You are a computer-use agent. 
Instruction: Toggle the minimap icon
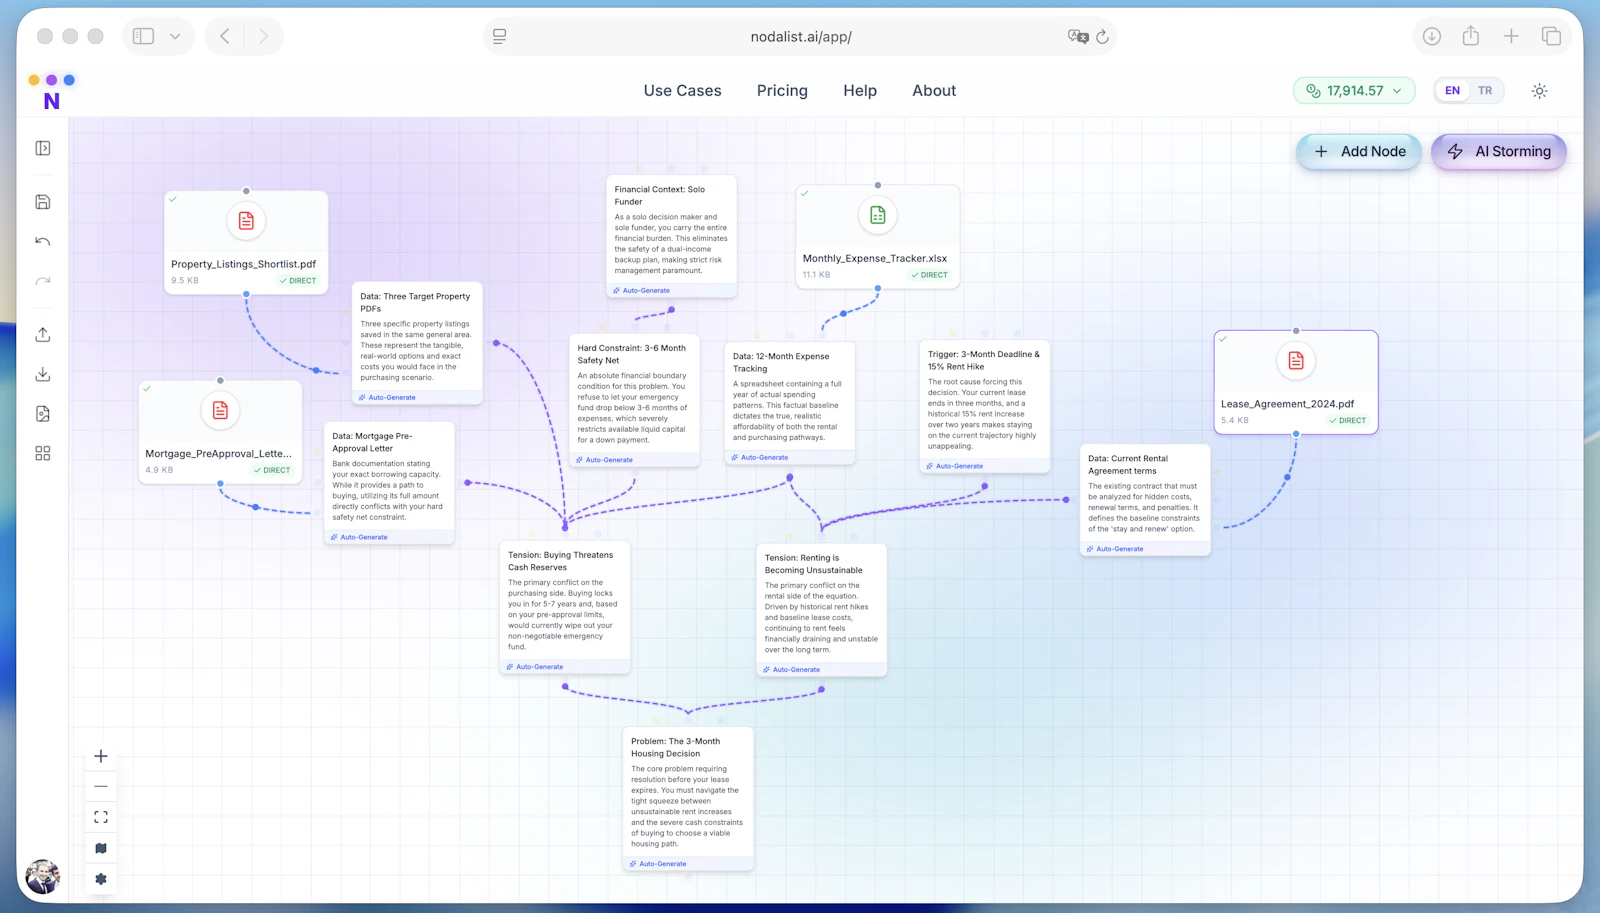pyautogui.click(x=101, y=848)
